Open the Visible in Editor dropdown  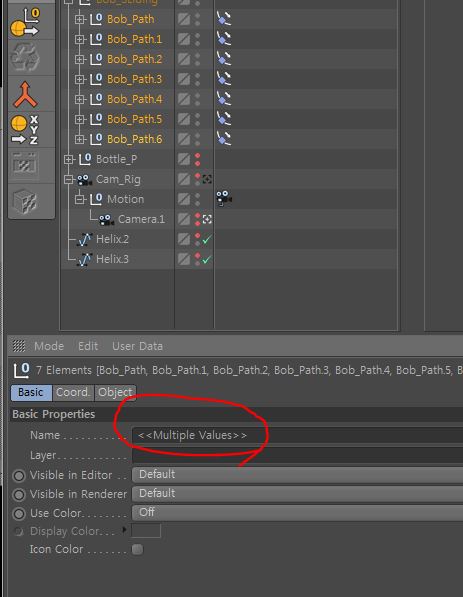point(297,475)
